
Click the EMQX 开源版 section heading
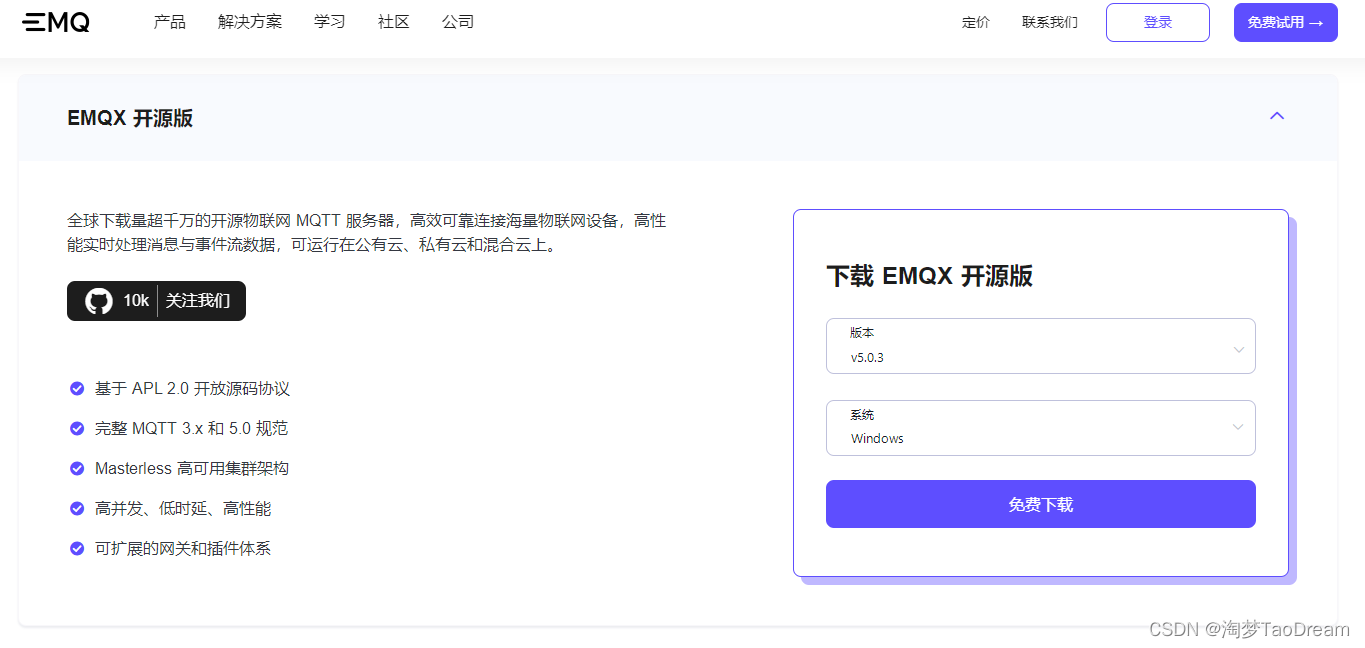click(x=130, y=118)
